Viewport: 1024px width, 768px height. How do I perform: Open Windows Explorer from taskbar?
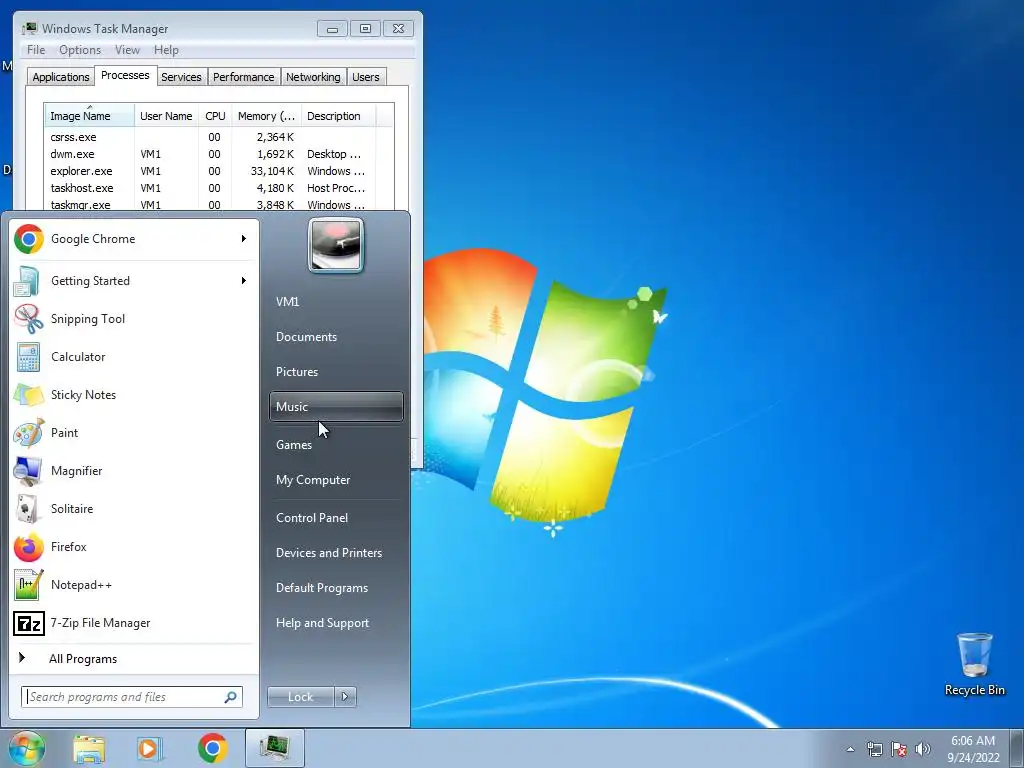pyautogui.click(x=89, y=748)
